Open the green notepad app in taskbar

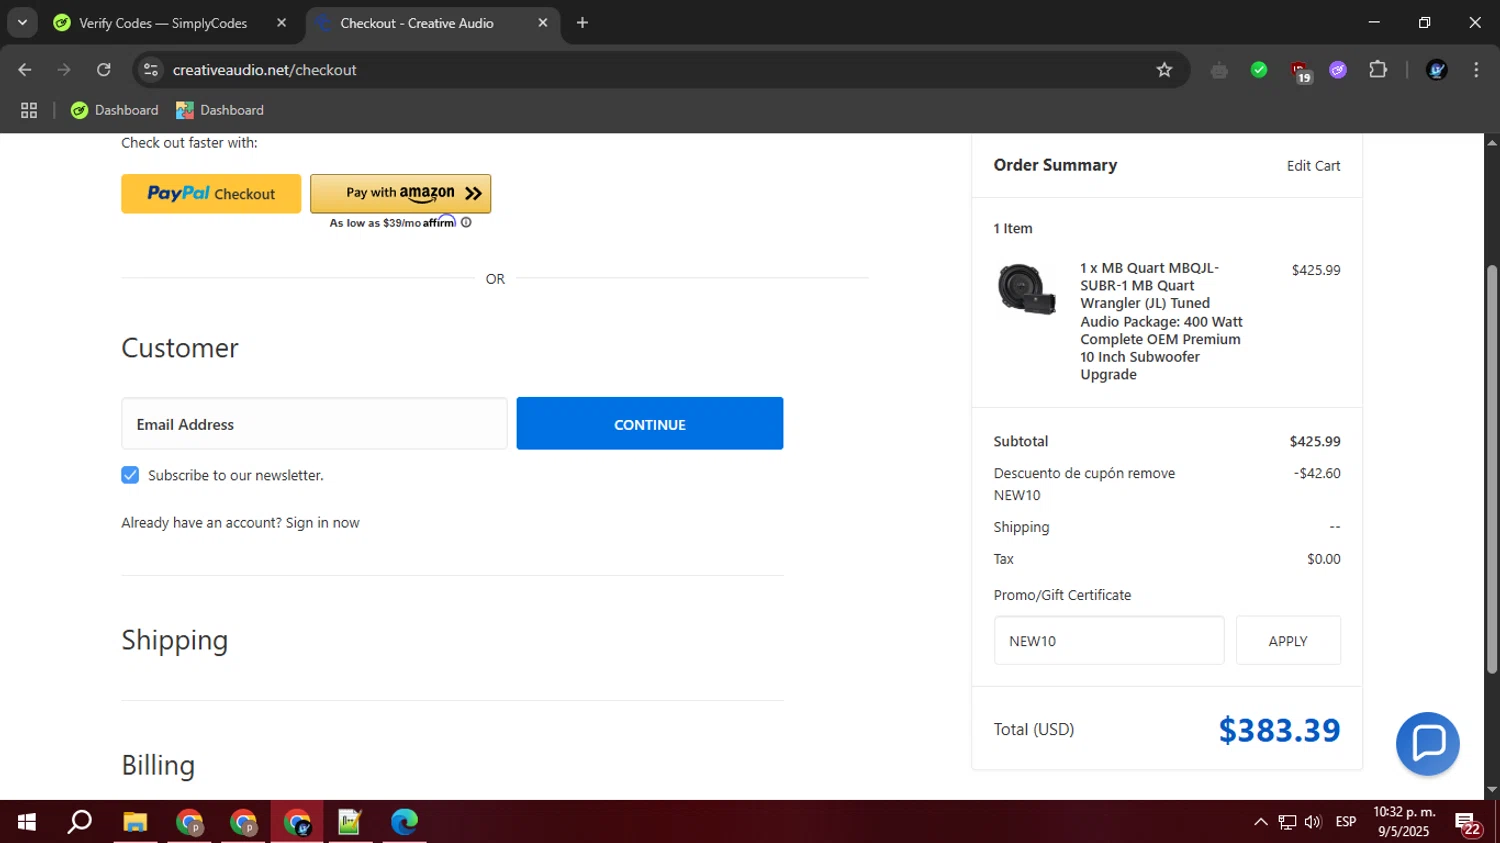tap(350, 822)
